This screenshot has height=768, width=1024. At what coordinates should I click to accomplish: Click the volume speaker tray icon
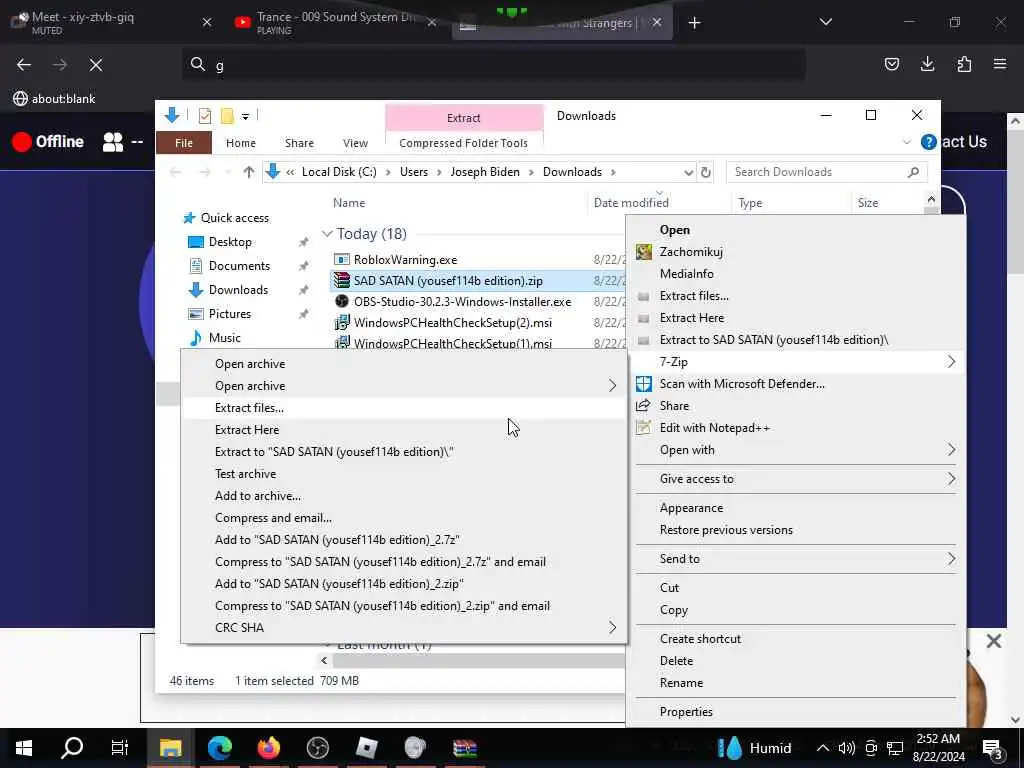[846, 748]
